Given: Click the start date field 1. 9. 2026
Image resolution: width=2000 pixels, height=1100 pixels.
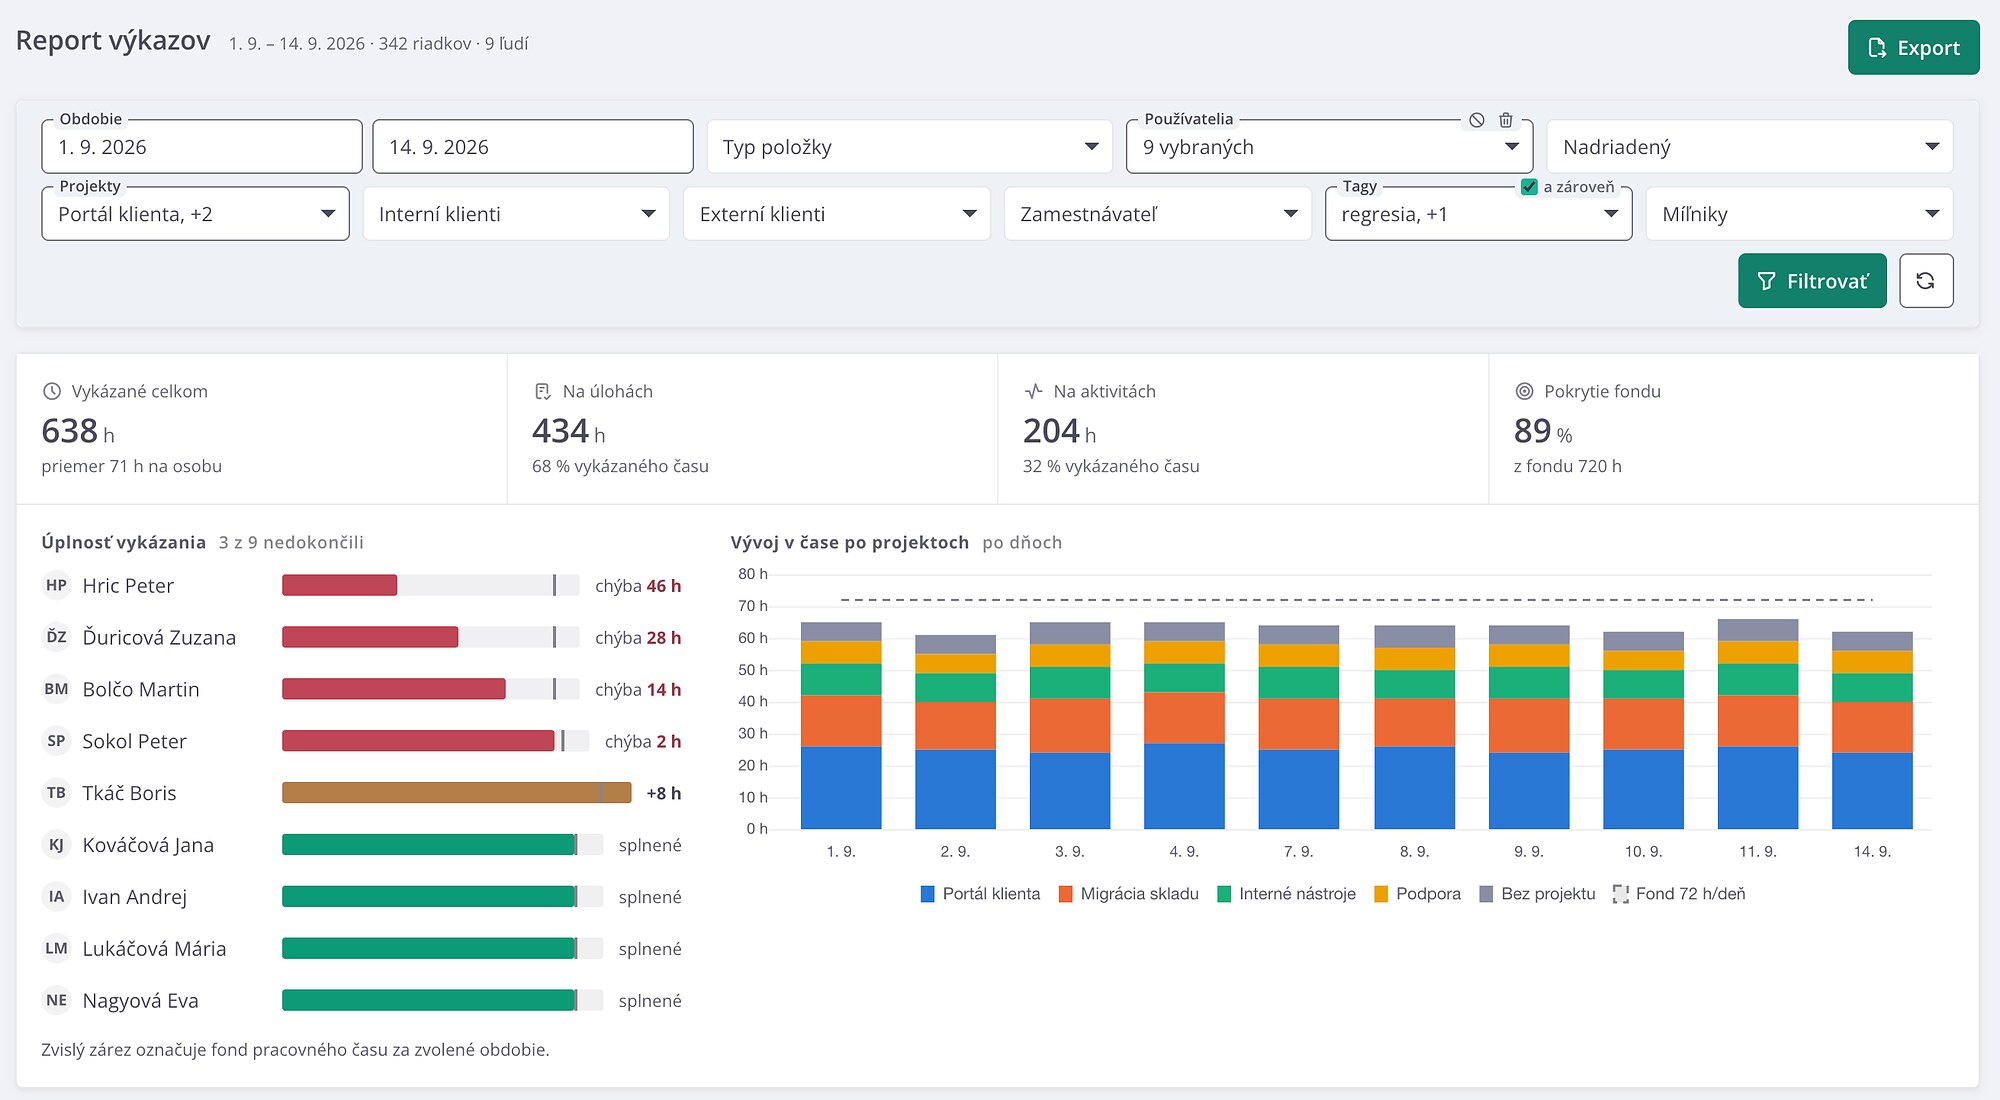Looking at the screenshot, I should [x=202, y=147].
